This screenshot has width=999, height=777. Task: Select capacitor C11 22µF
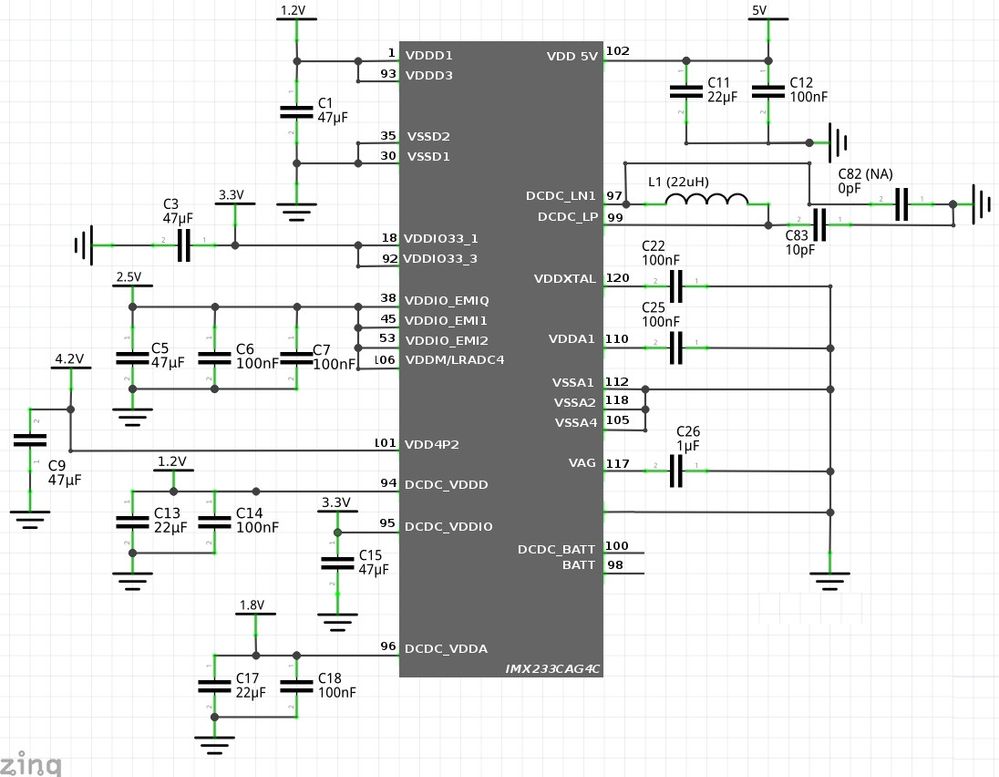pyautogui.click(x=685, y=91)
